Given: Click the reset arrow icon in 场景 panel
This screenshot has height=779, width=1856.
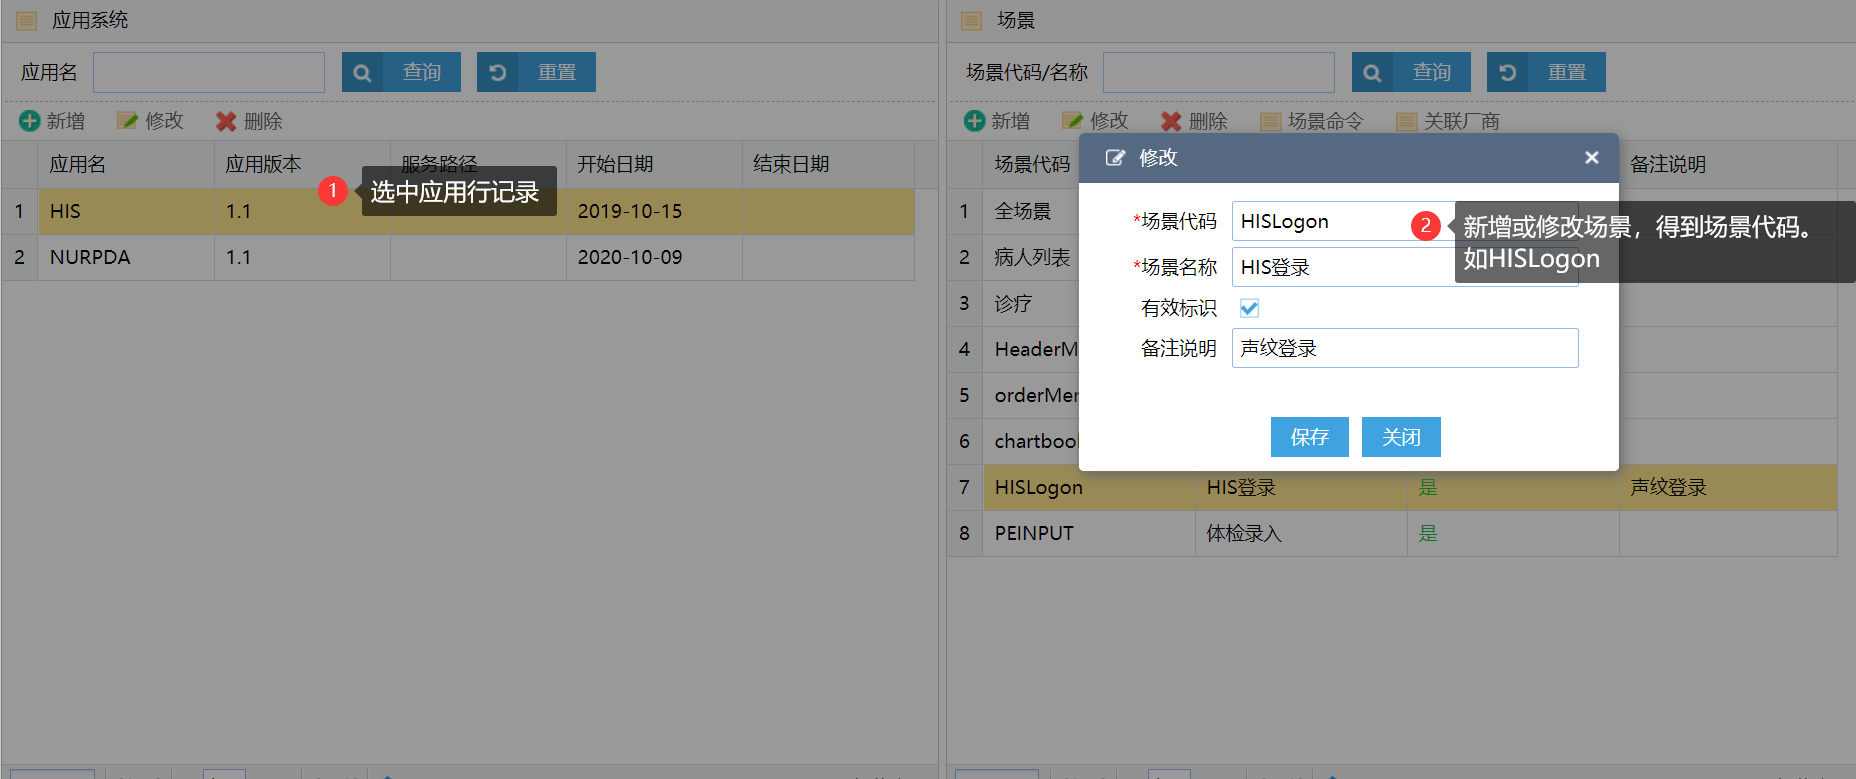Looking at the screenshot, I should pos(1508,72).
